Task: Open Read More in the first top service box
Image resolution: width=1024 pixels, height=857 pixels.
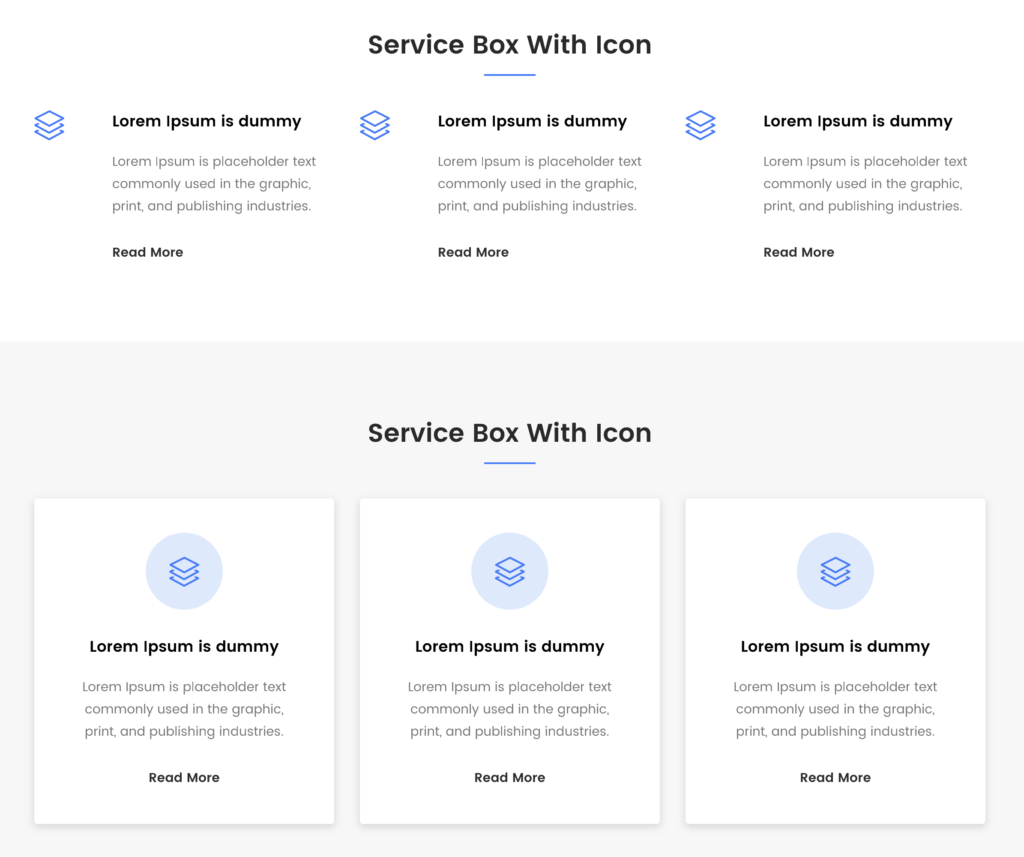Action: click(x=147, y=252)
